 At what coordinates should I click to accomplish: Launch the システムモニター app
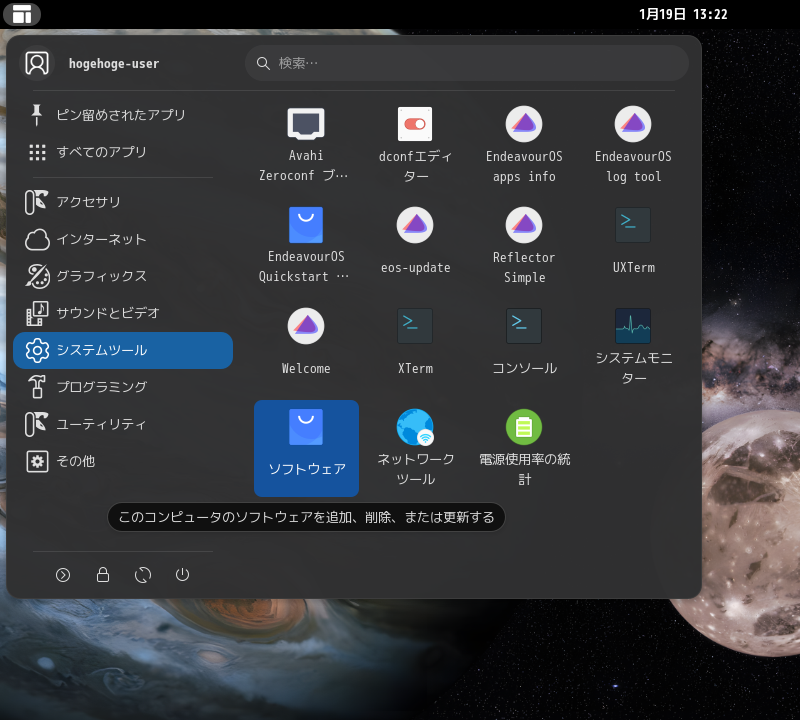(633, 344)
